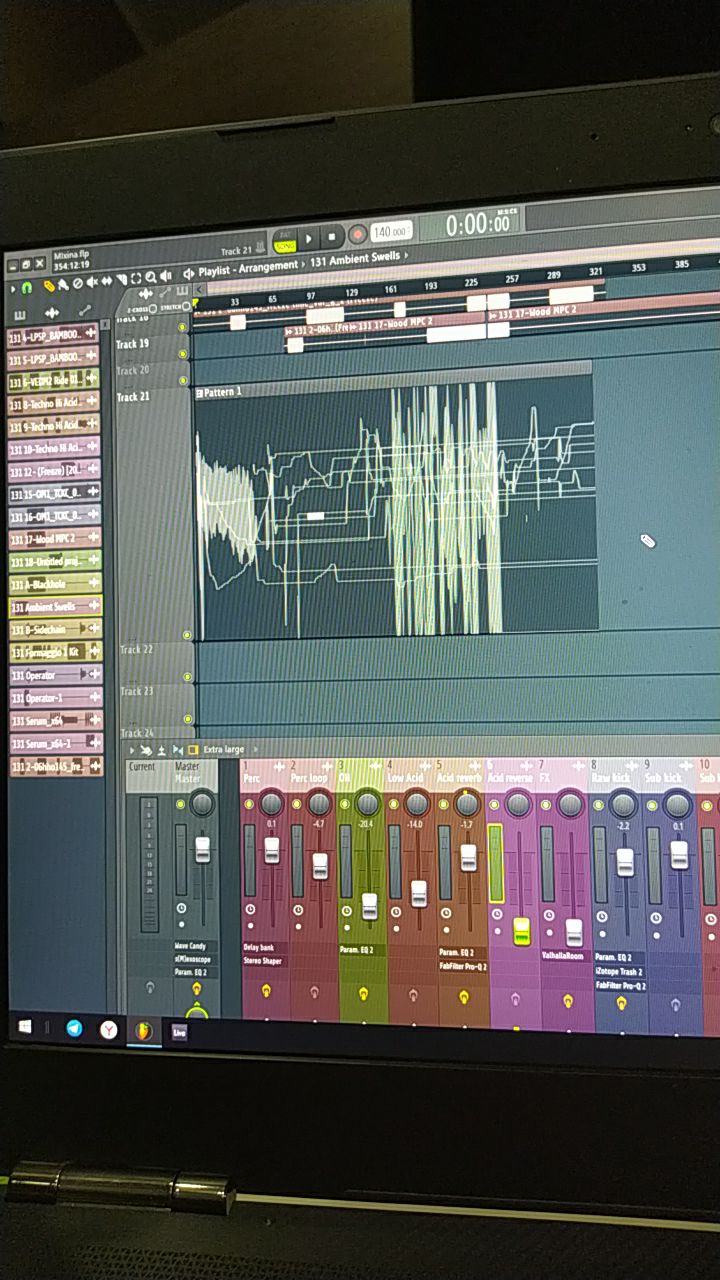Mute Track 19 using its green LED
Image resolution: width=720 pixels, height=1280 pixels.
(183, 354)
